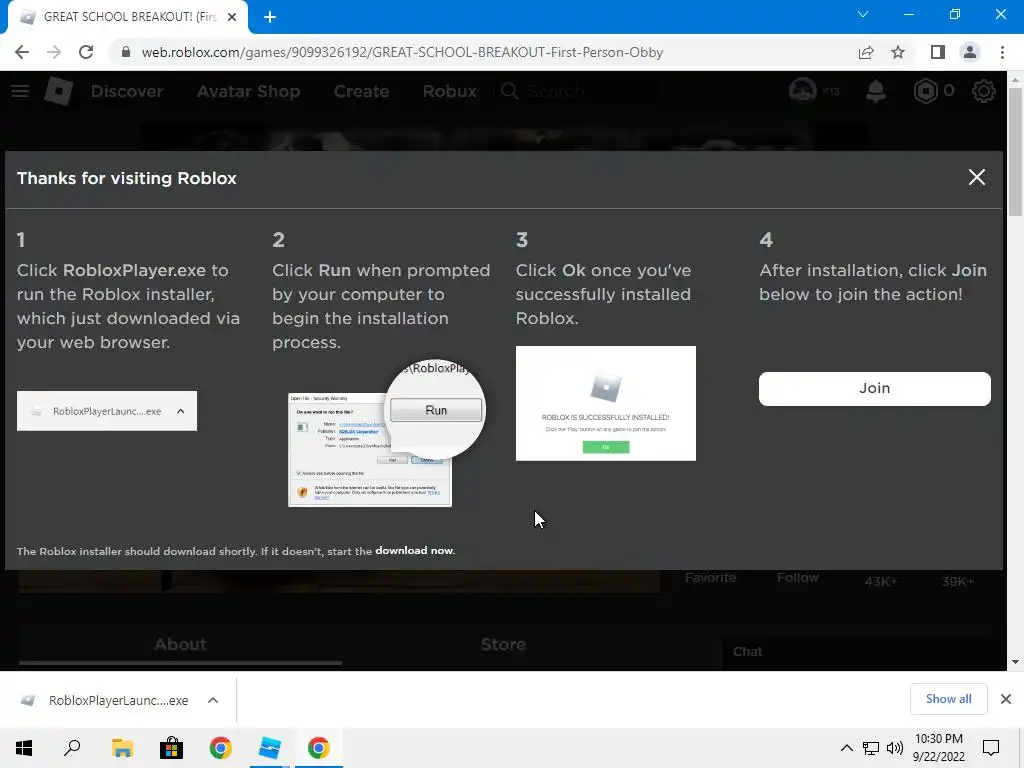Open the Roblox hamburger menu icon
Image resolution: width=1024 pixels, height=768 pixels.
(20, 91)
